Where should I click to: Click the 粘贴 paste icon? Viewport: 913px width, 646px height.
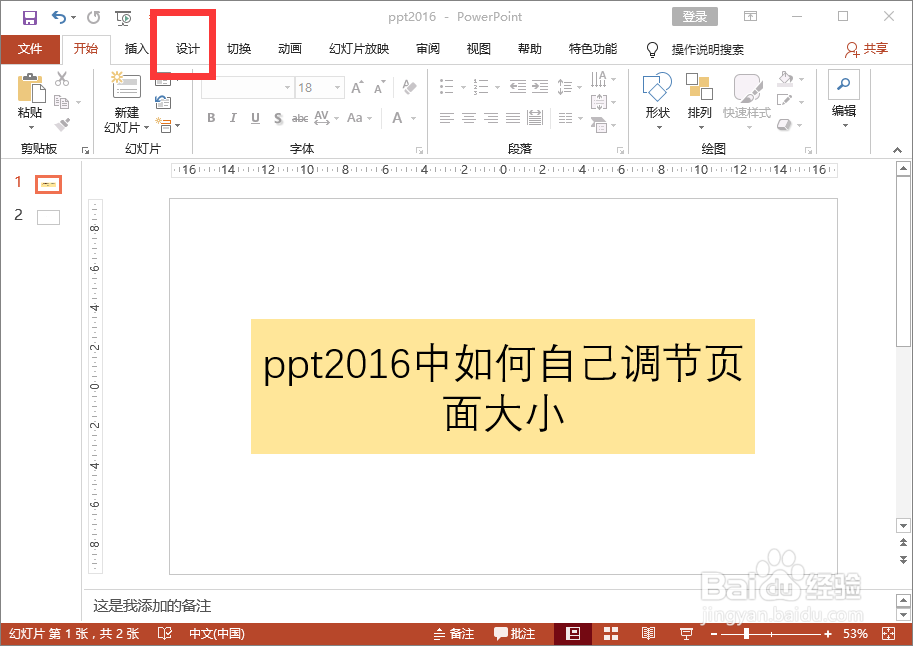(31, 88)
